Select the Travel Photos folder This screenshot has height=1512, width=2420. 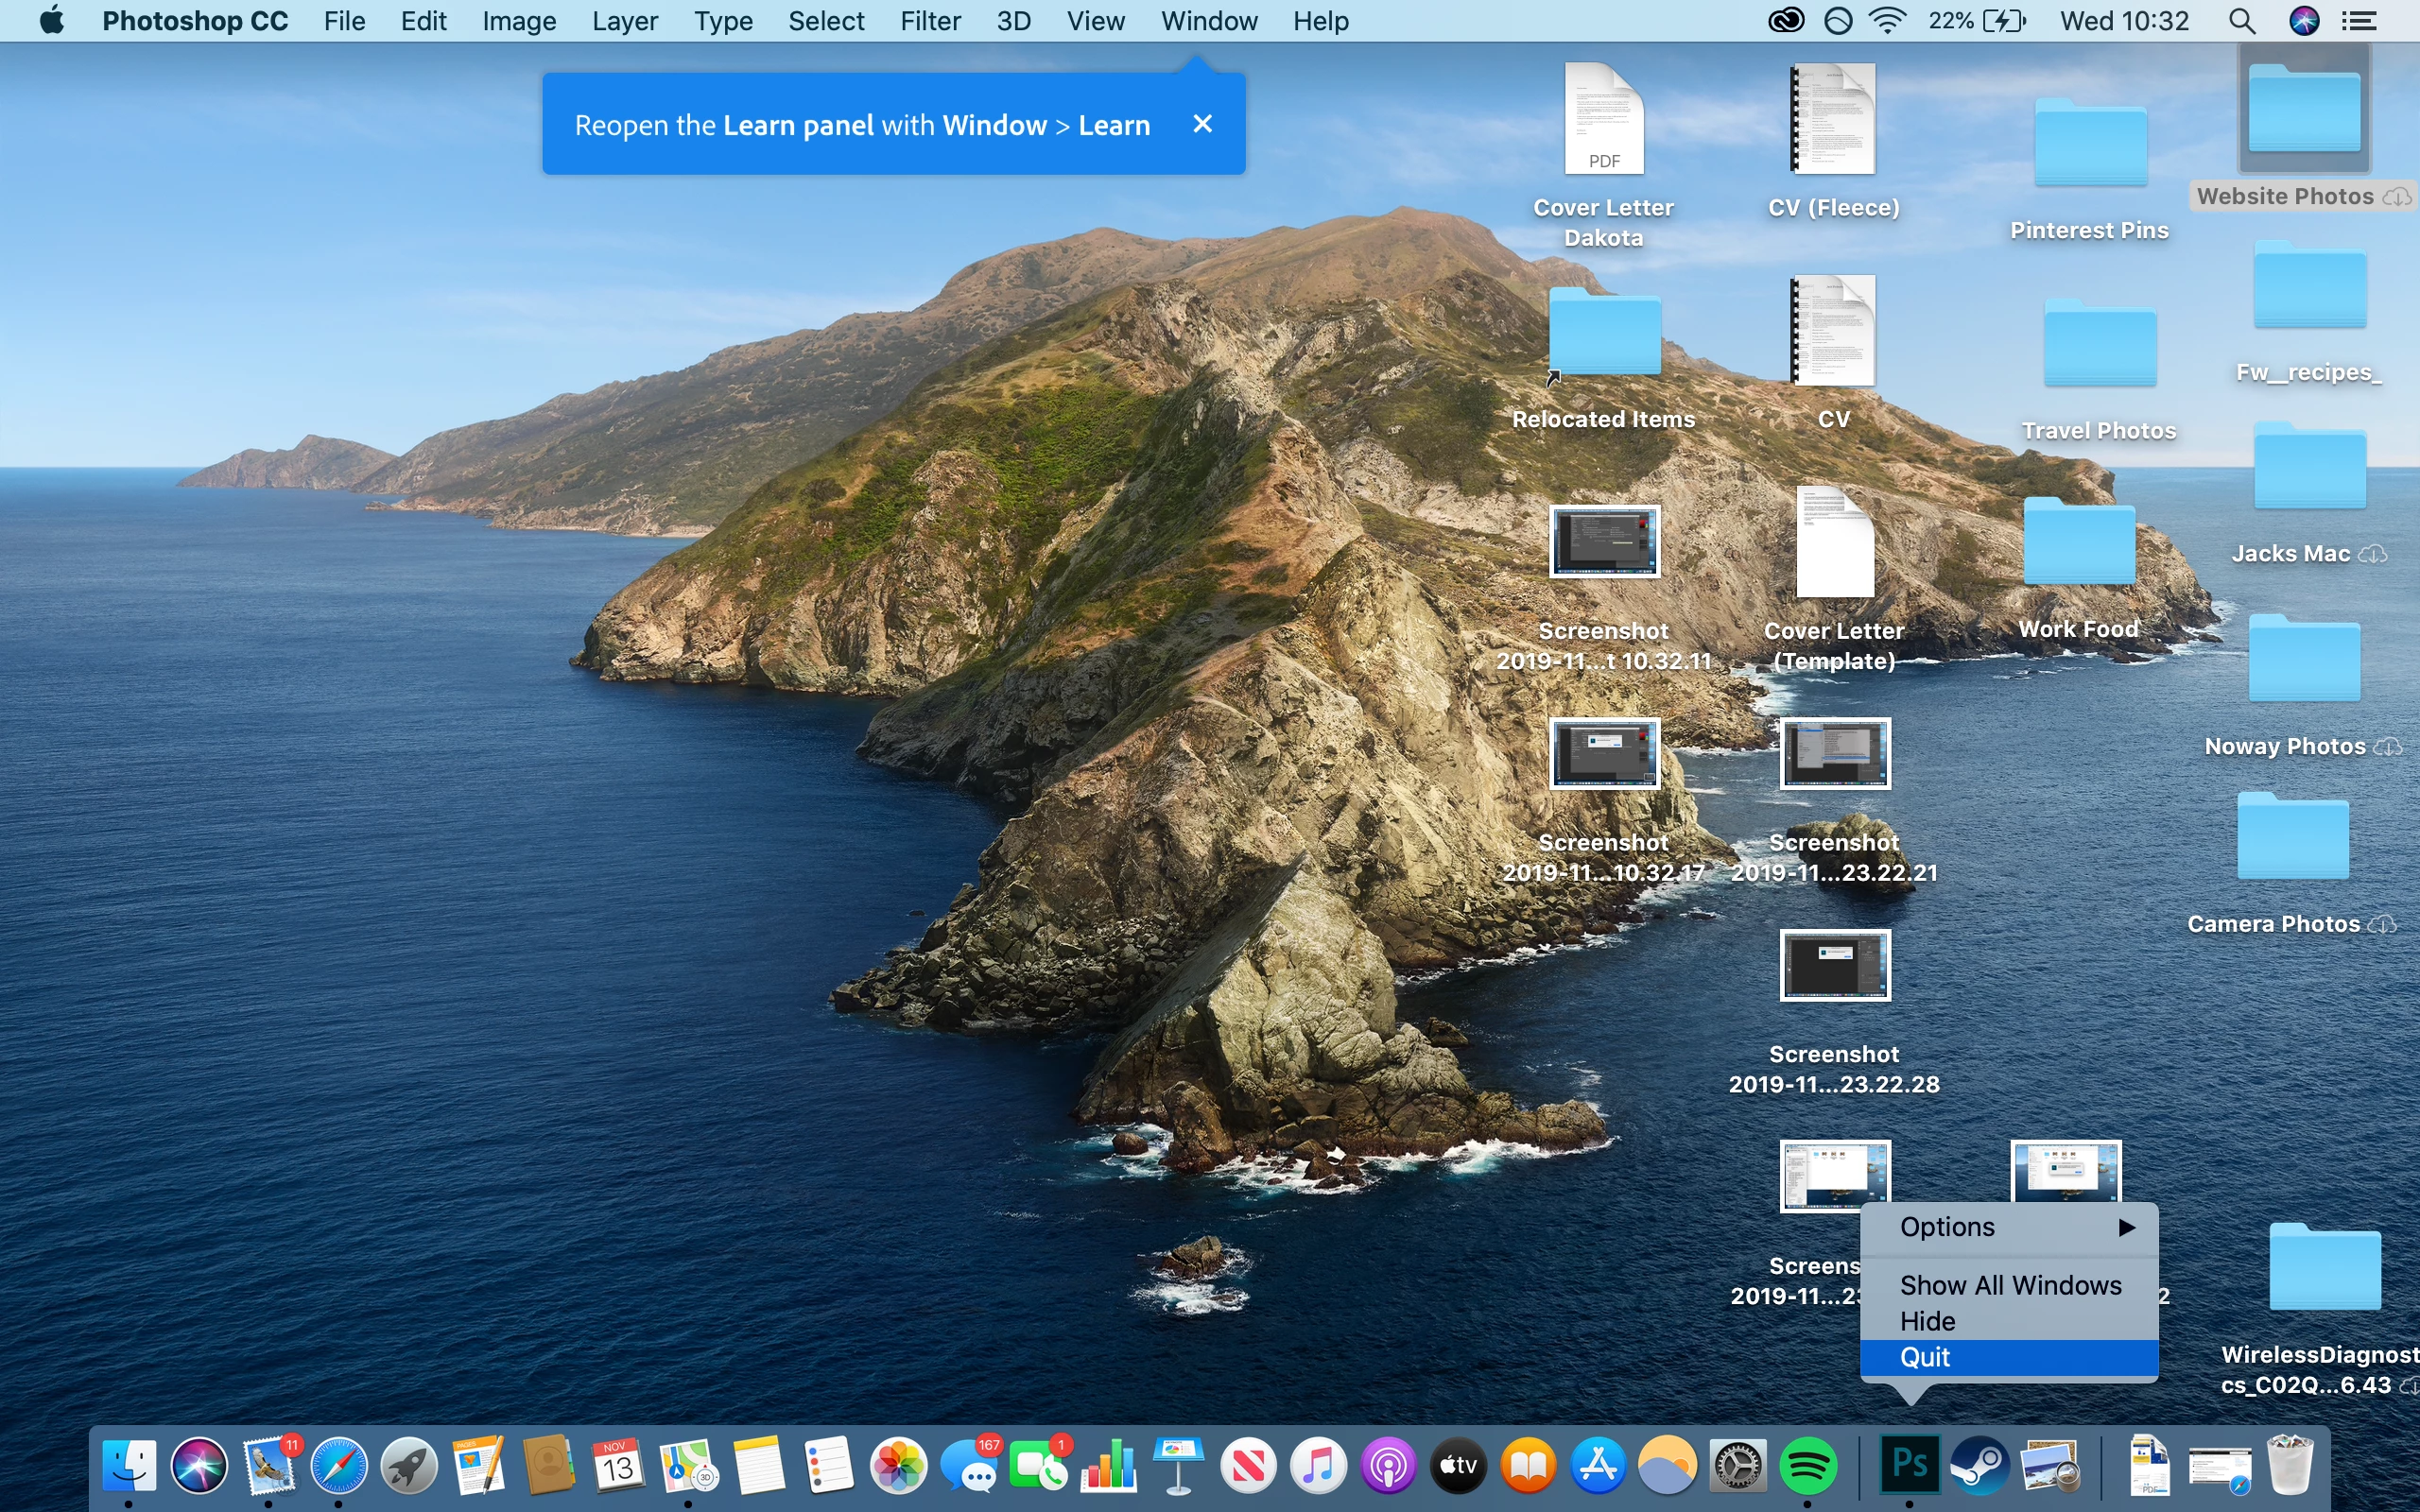[x=2099, y=345]
